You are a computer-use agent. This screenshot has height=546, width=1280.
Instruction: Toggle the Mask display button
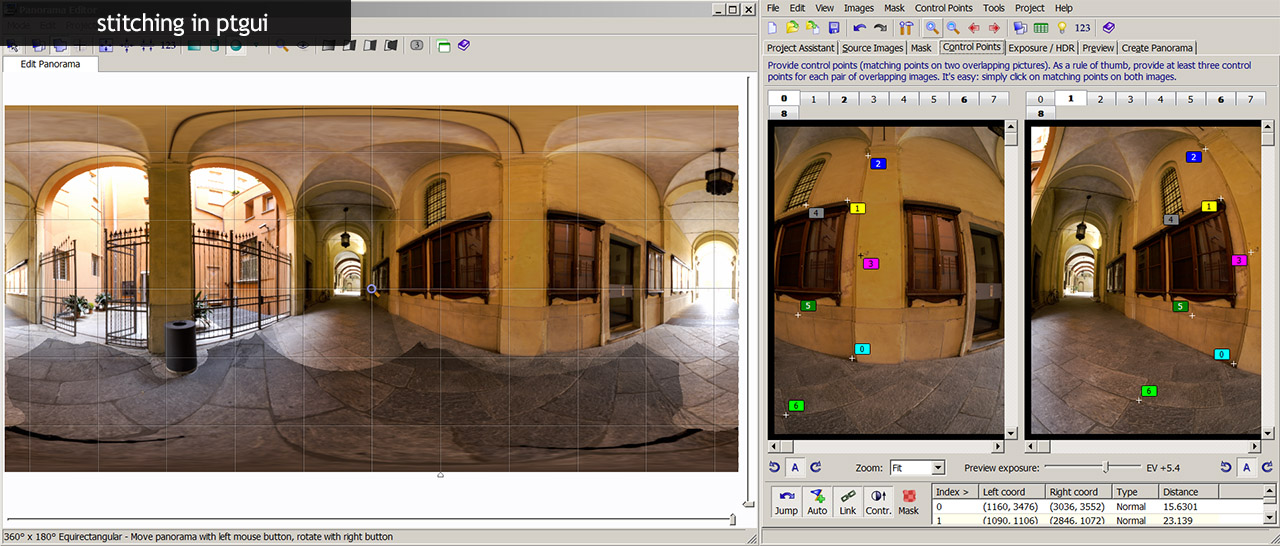pyautogui.click(x=908, y=502)
